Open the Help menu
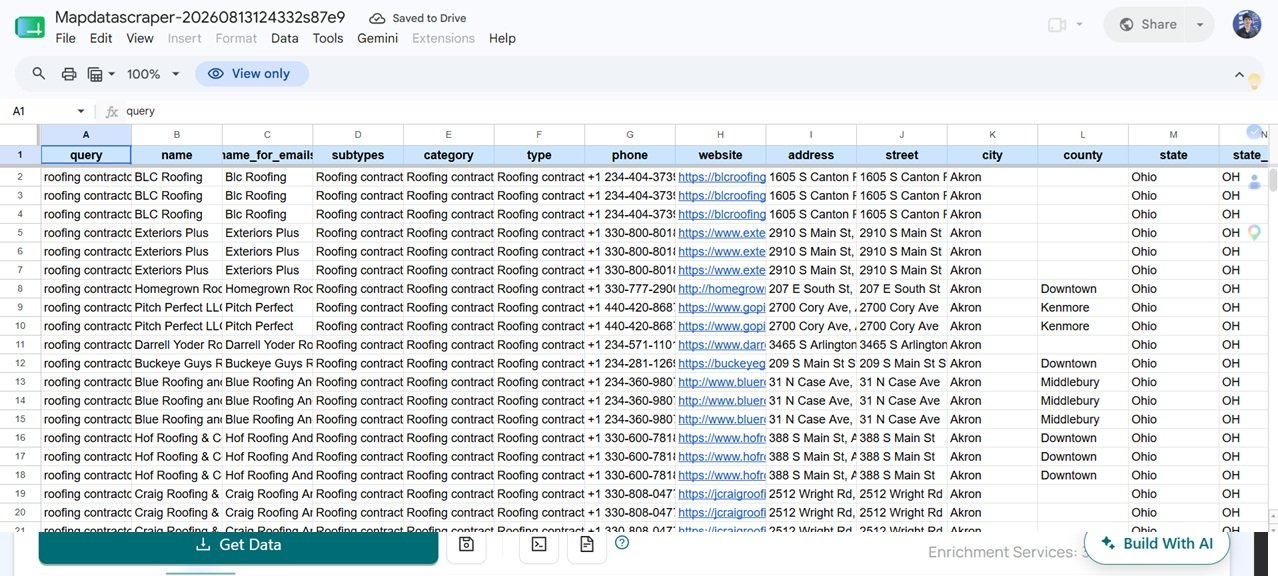Image resolution: width=1278 pixels, height=576 pixels. point(502,38)
